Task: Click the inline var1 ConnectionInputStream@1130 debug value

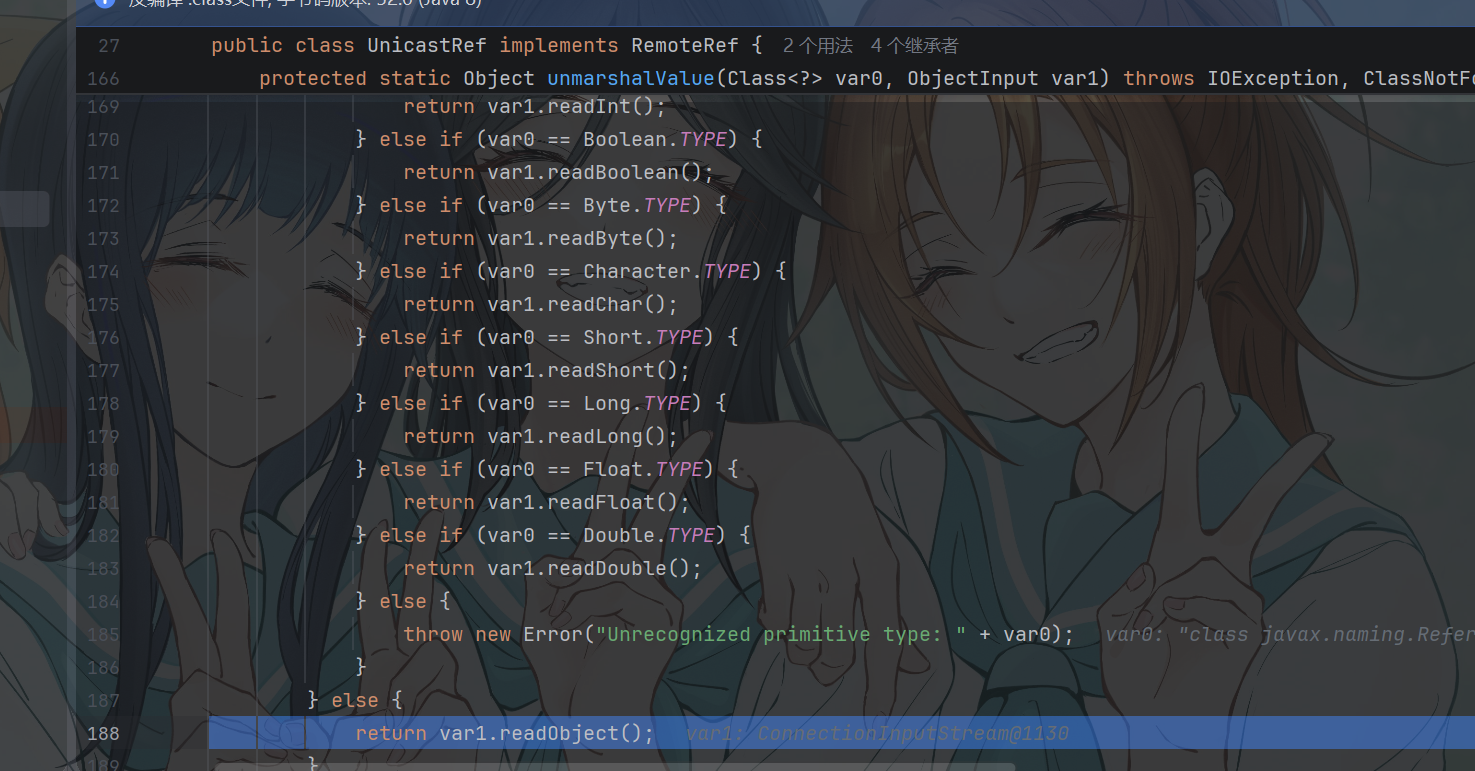Action: tap(877, 733)
